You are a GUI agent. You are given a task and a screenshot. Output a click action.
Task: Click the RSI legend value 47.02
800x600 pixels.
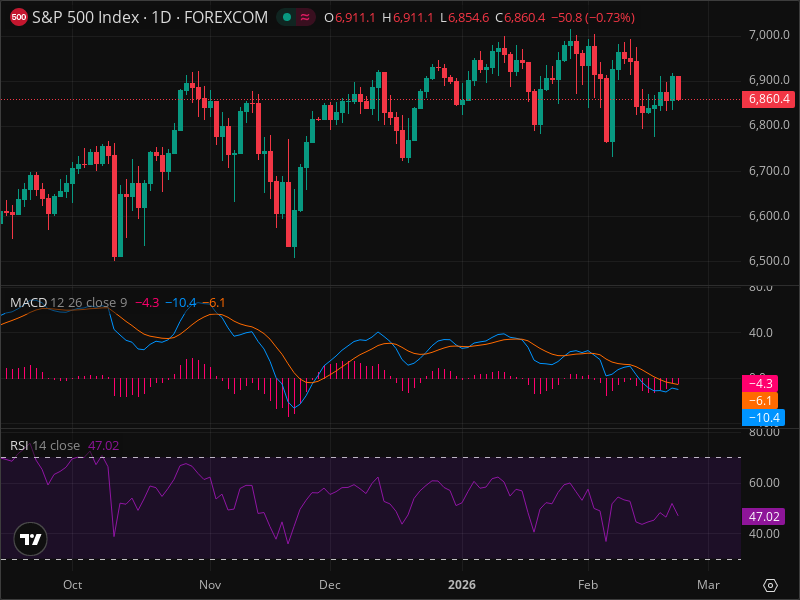click(x=104, y=445)
